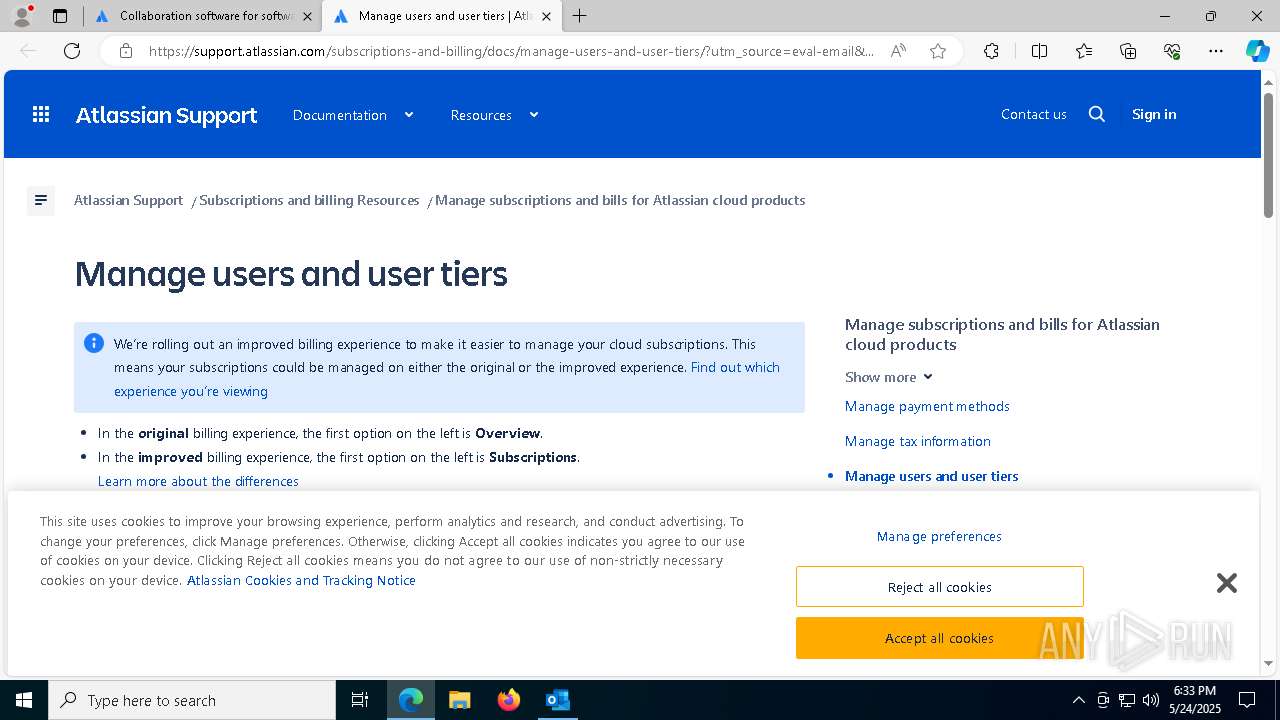Open the notification center icon
Screen dimensions: 1280x720
click(1247, 700)
